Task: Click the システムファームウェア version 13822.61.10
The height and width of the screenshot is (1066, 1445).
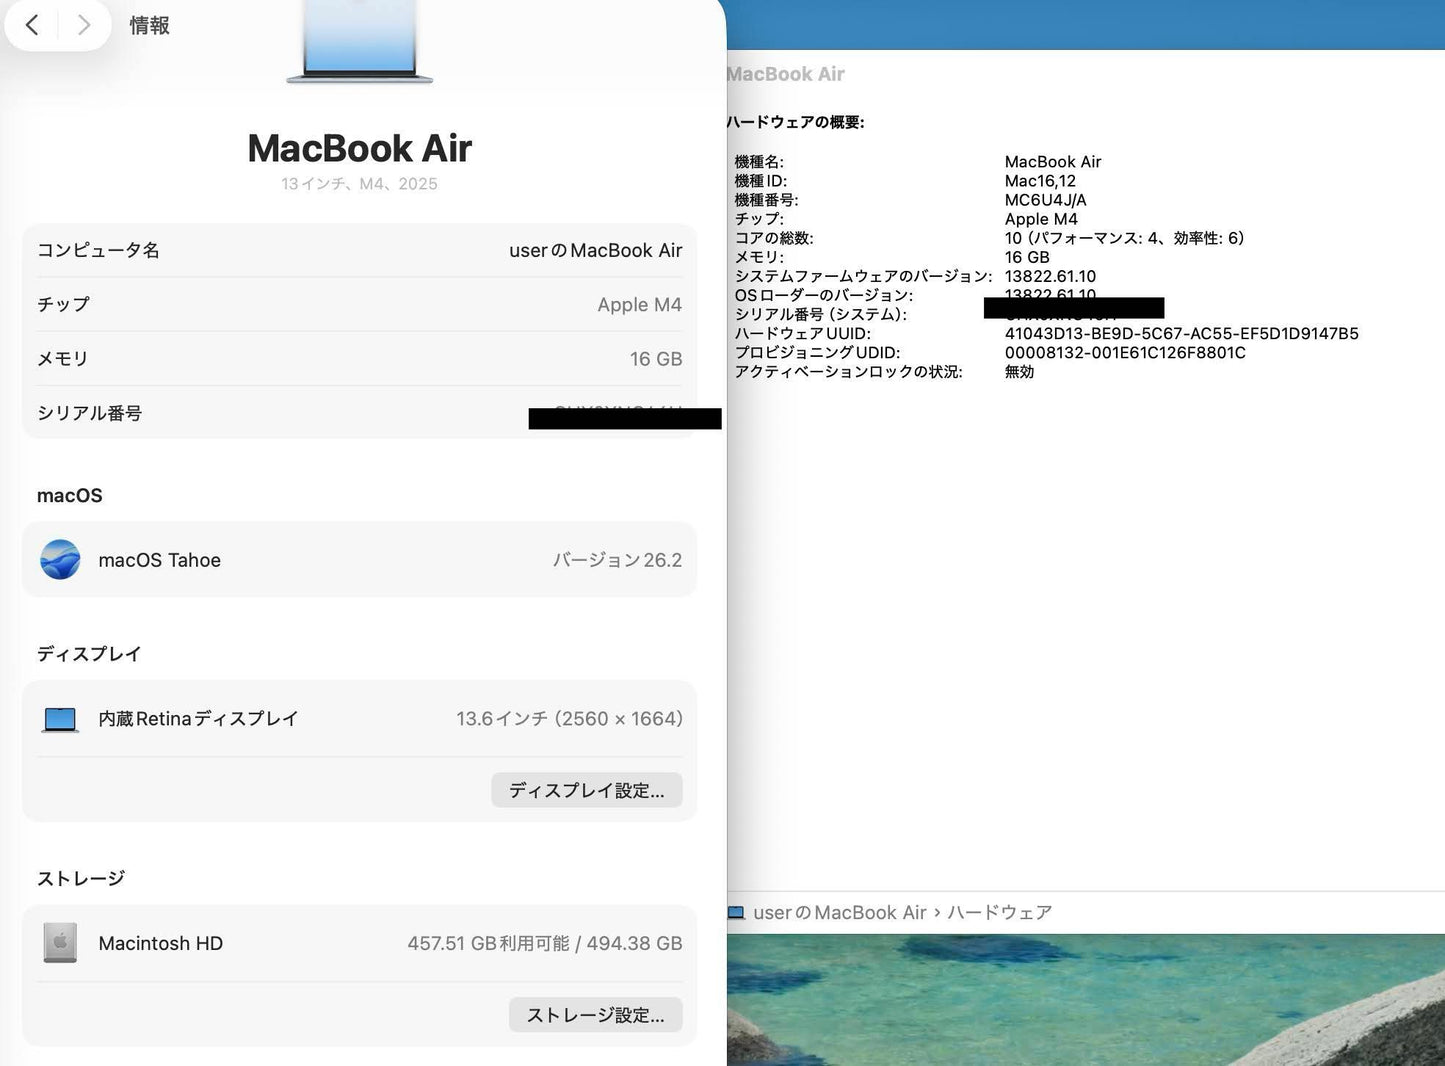Action: point(1050,276)
